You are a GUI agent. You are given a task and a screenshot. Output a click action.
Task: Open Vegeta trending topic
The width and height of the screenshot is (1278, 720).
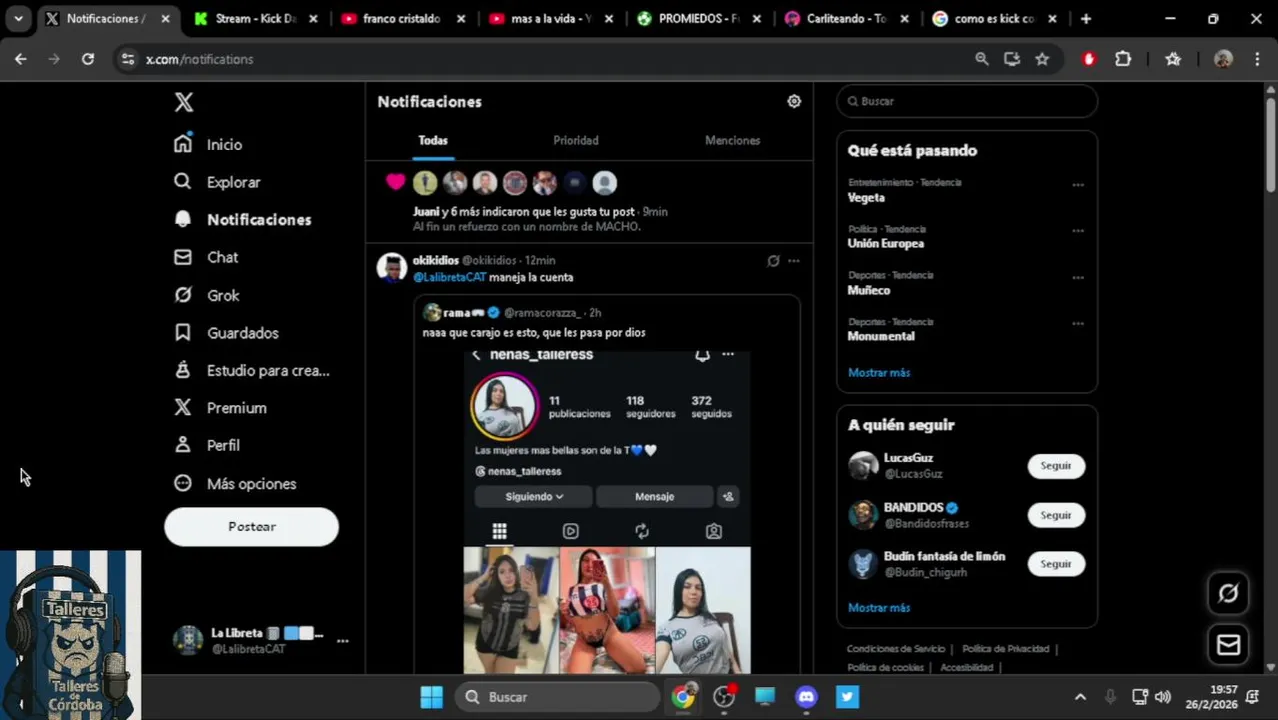[866, 197]
